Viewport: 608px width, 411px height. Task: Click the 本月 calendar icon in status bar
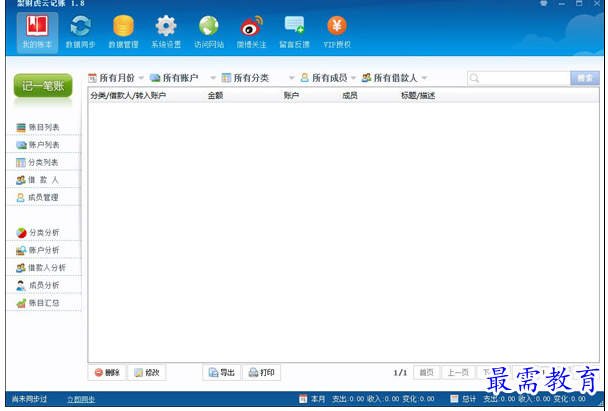303,399
